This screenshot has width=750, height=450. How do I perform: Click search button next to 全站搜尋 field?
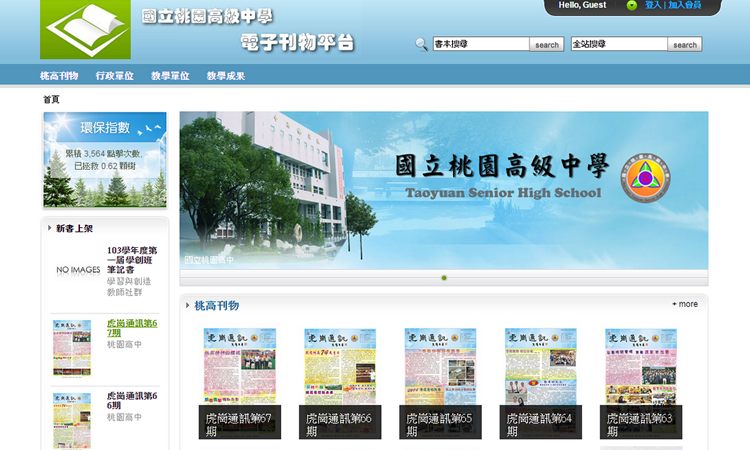685,44
